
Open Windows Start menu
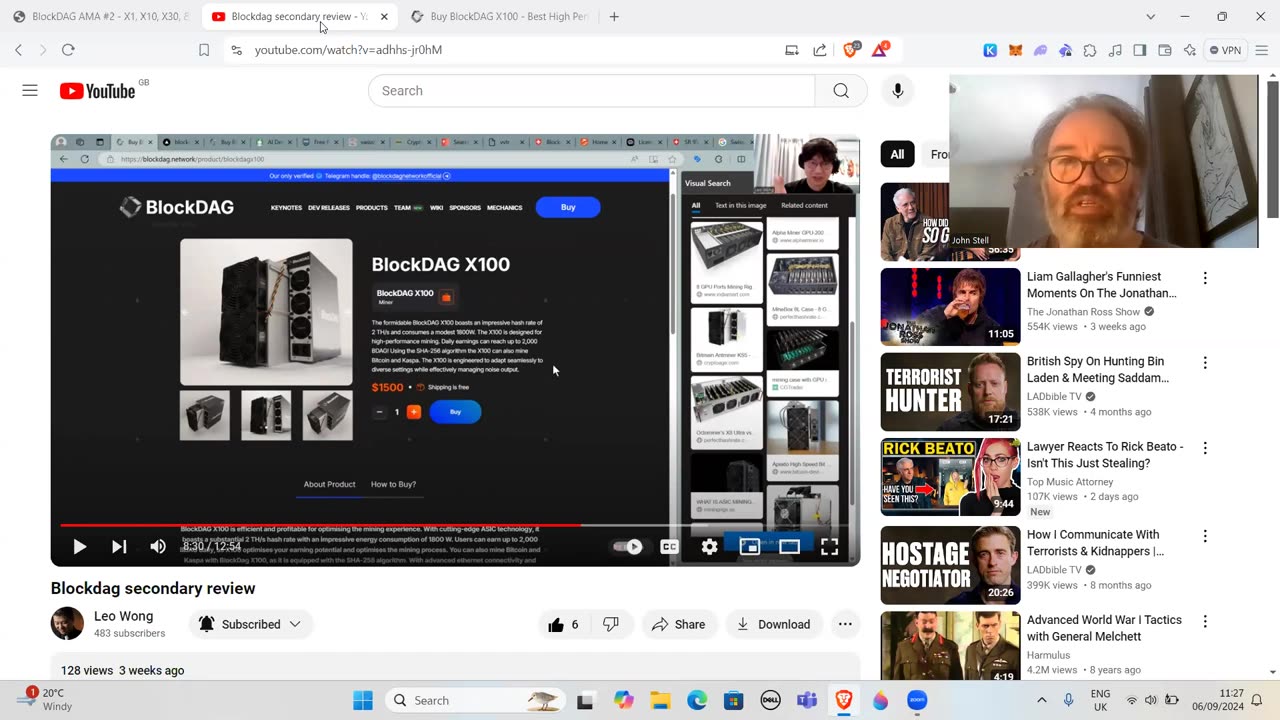click(363, 700)
